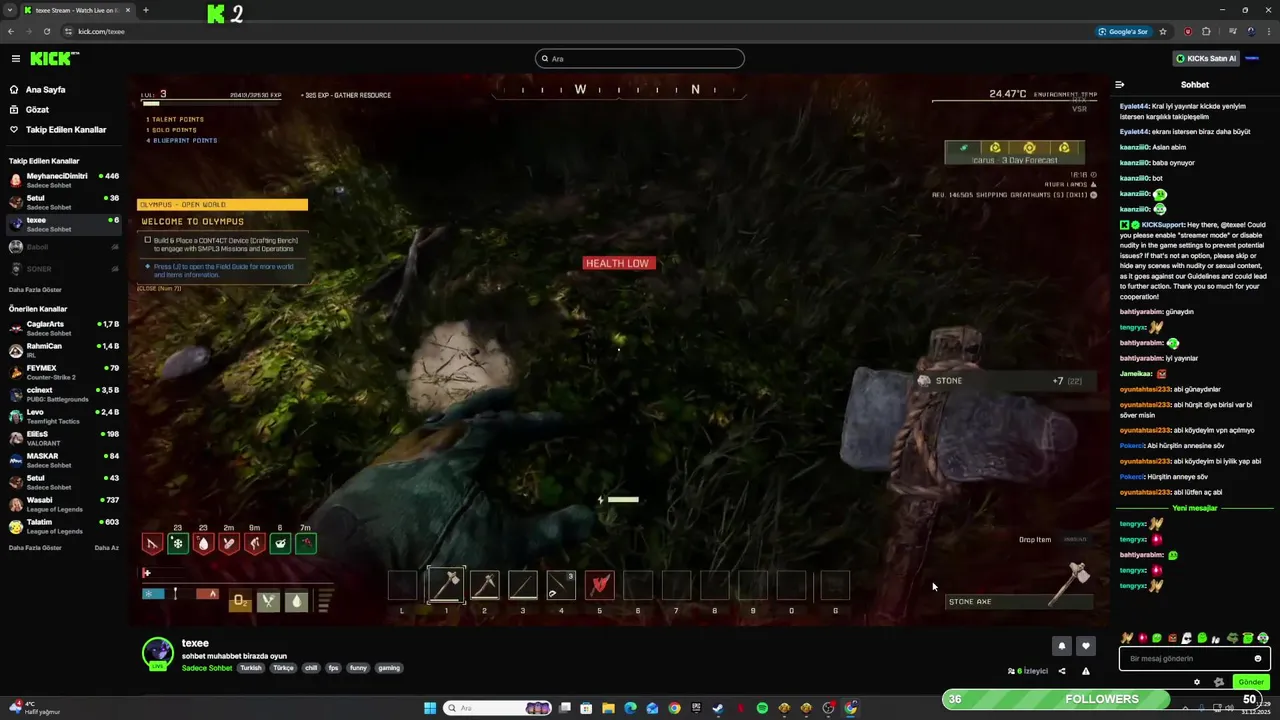
Task: Open Spotify from taskbar
Action: [762, 708]
